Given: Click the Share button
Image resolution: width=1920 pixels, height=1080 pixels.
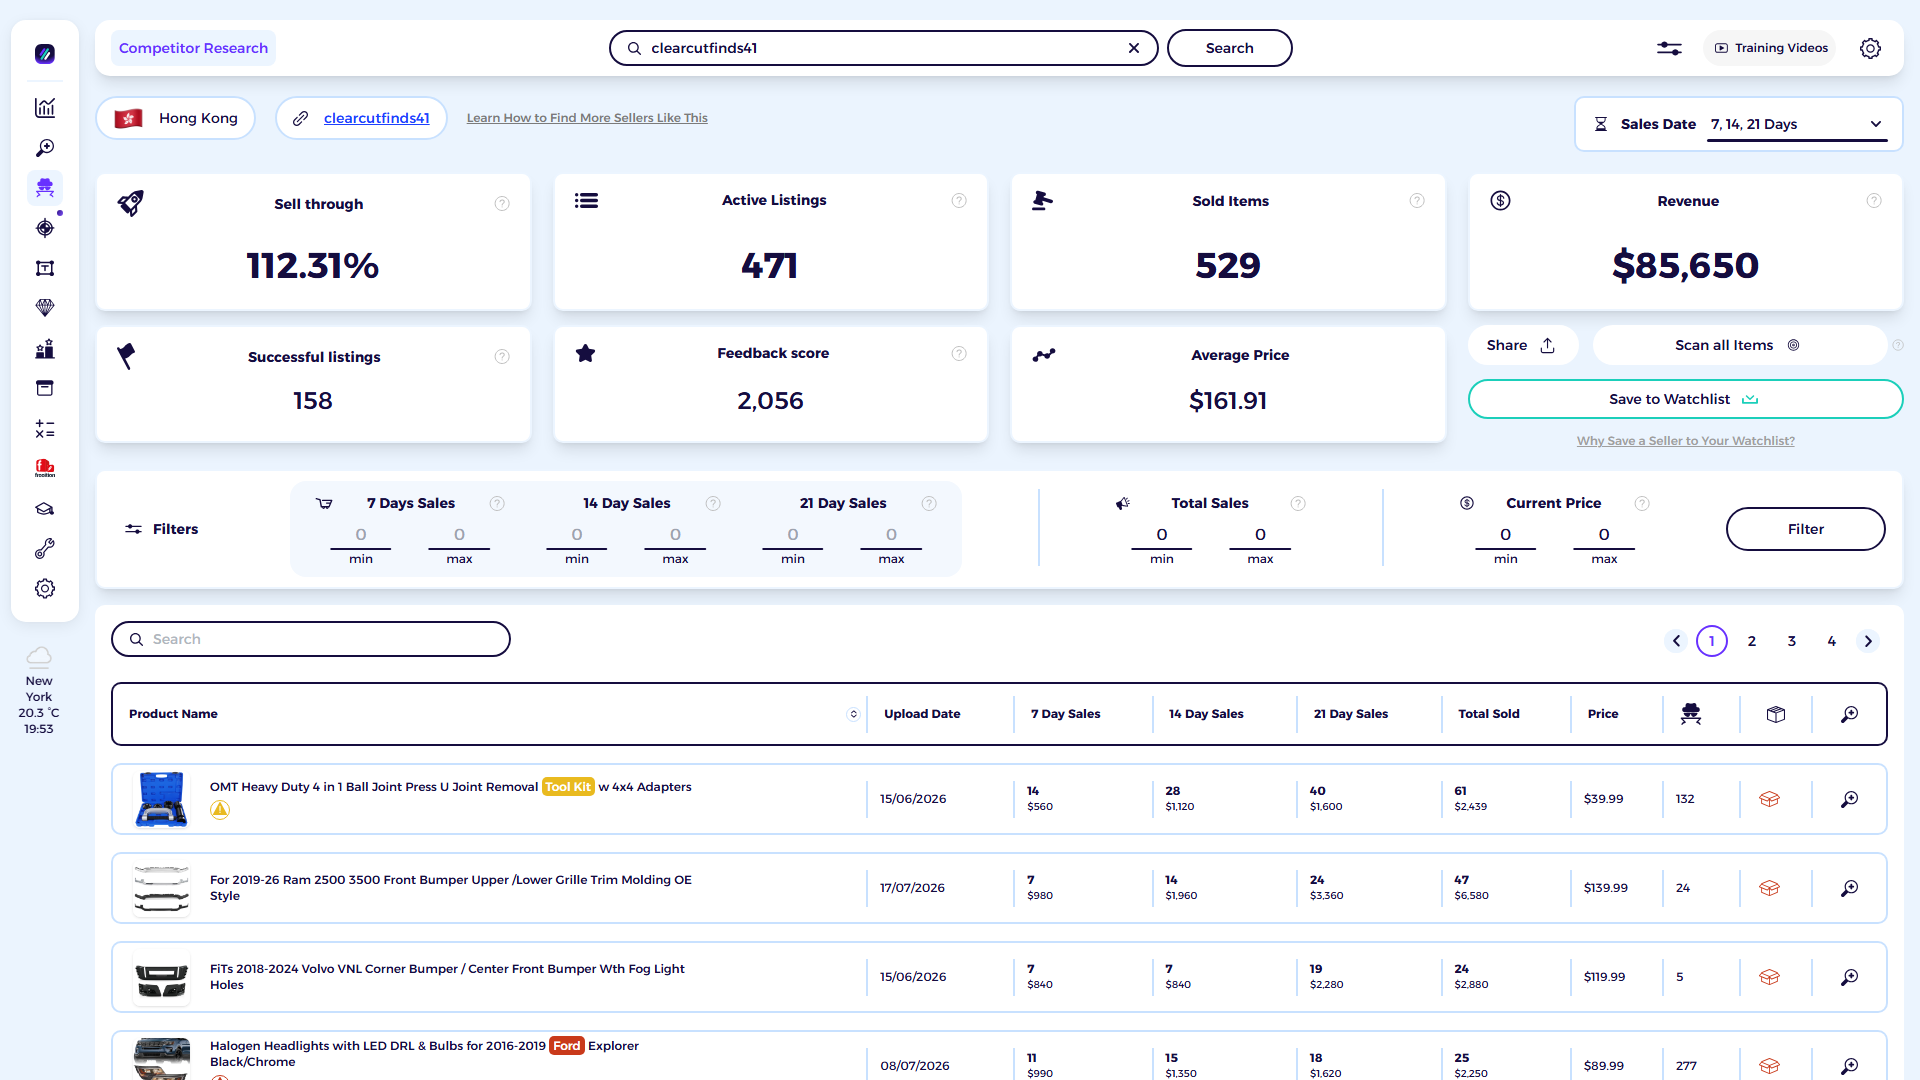Looking at the screenshot, I should (1521, 345).
